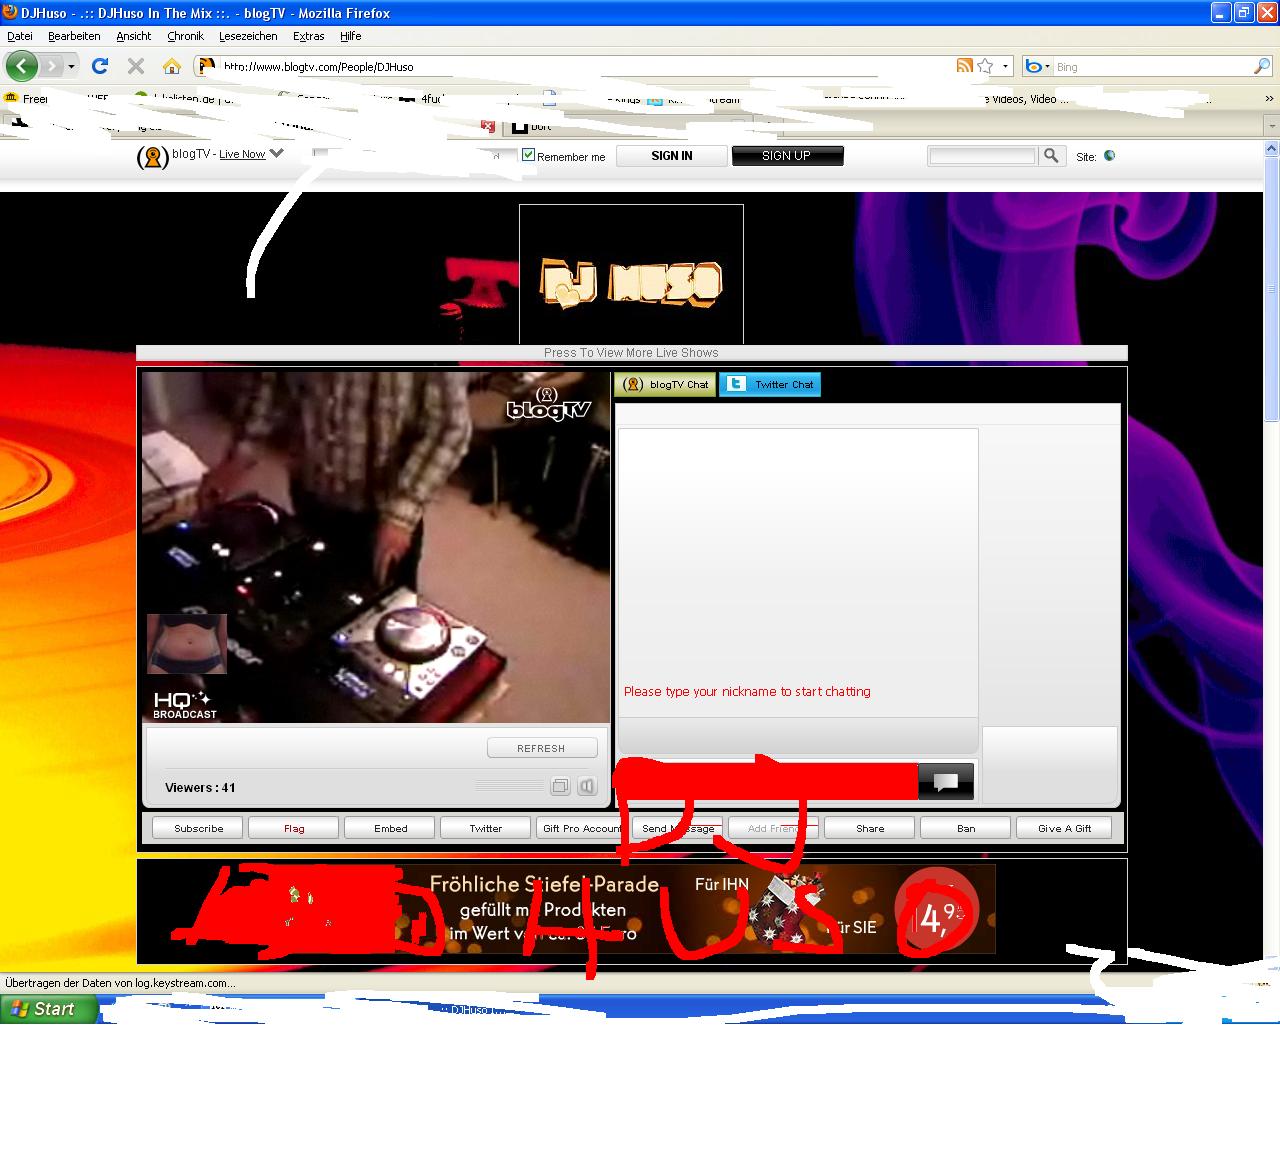Click the Bing search magnifier icon
Screen dimensions: 1280x1152
[x=1262, y=66]
